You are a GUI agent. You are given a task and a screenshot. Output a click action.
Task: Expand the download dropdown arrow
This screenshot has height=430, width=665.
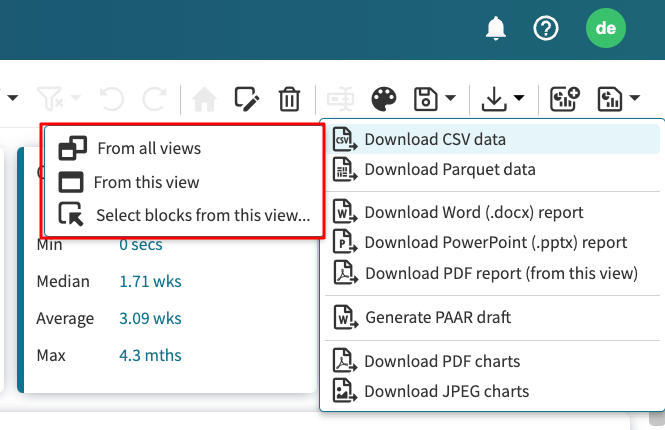pyautogui.click(x=519, y=99)
